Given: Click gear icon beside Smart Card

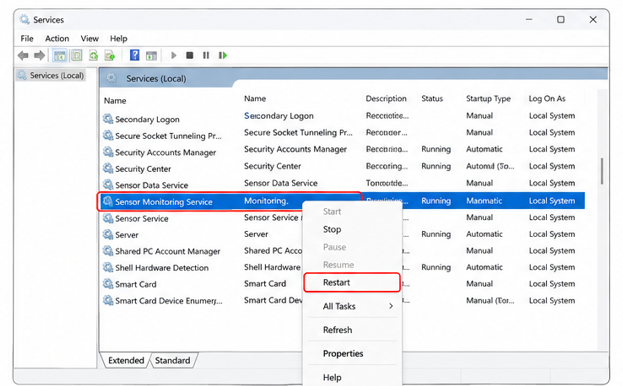Looking at the screenshot, I should 108,284.
